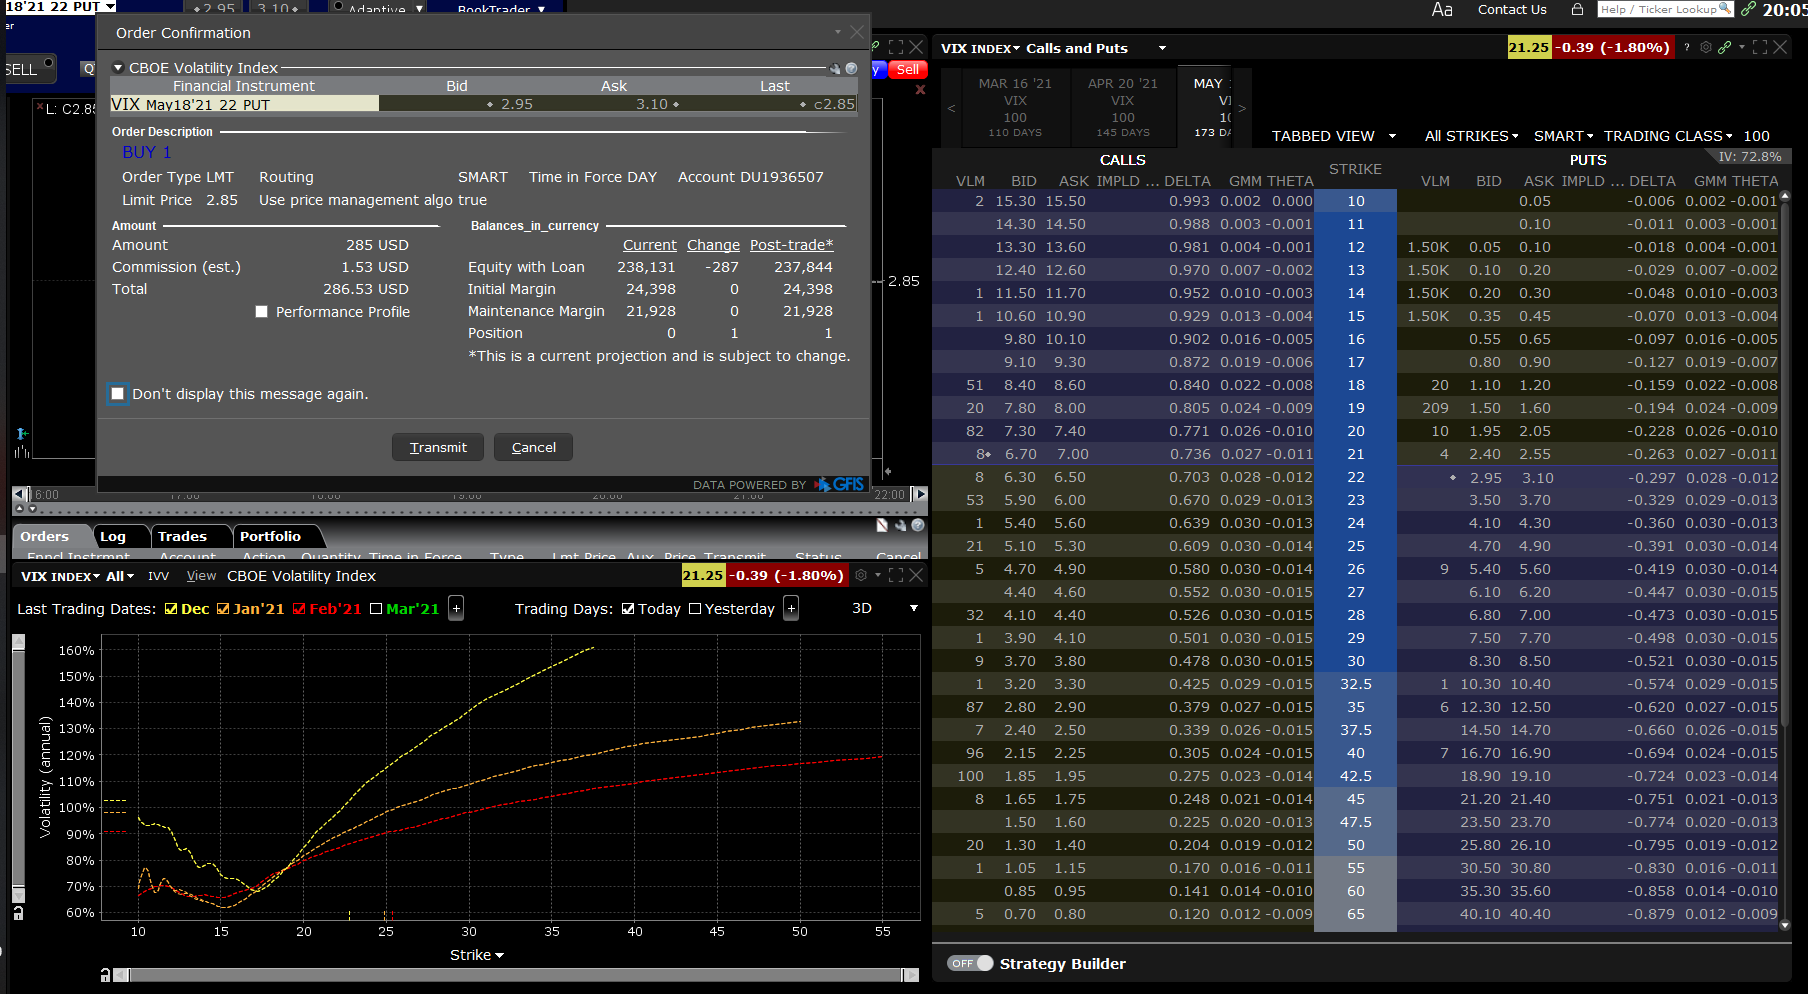Click the red Sell button

(x=908, y=70)
